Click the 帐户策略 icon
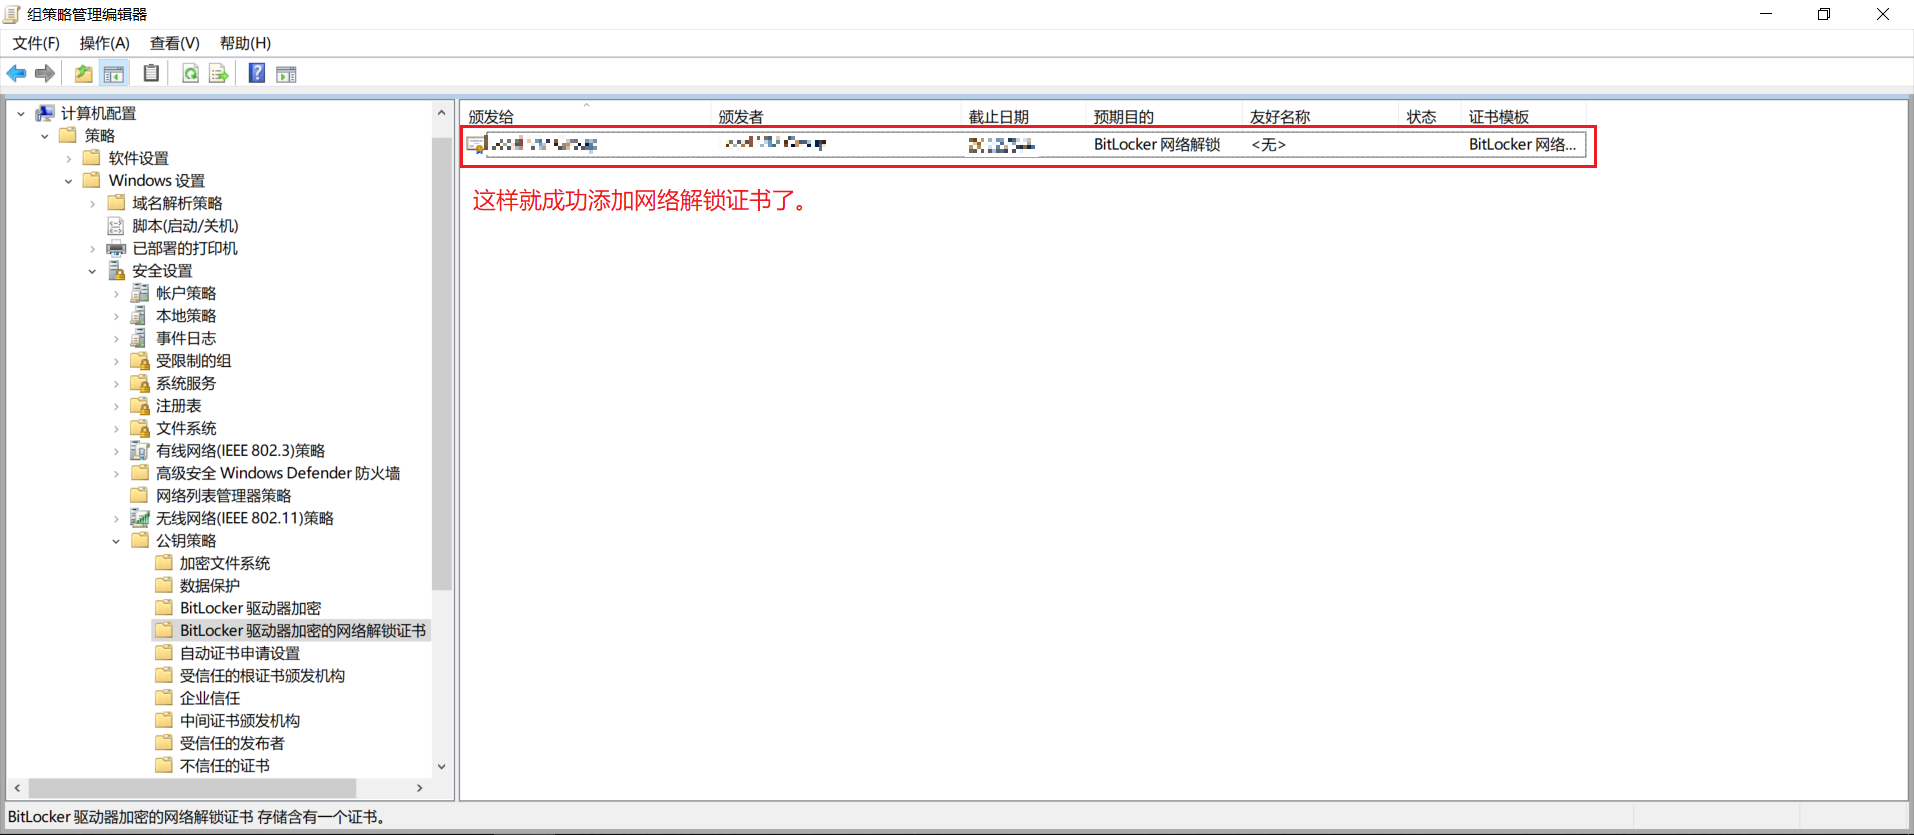This screenshot has width=1914, height=835. click(x=140, y=293)
